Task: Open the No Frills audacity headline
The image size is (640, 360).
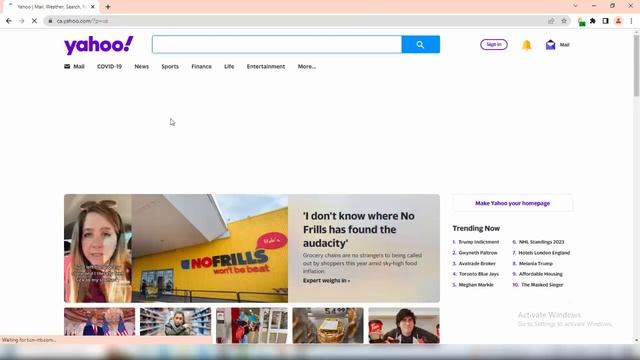Action: tap(359, 229)
